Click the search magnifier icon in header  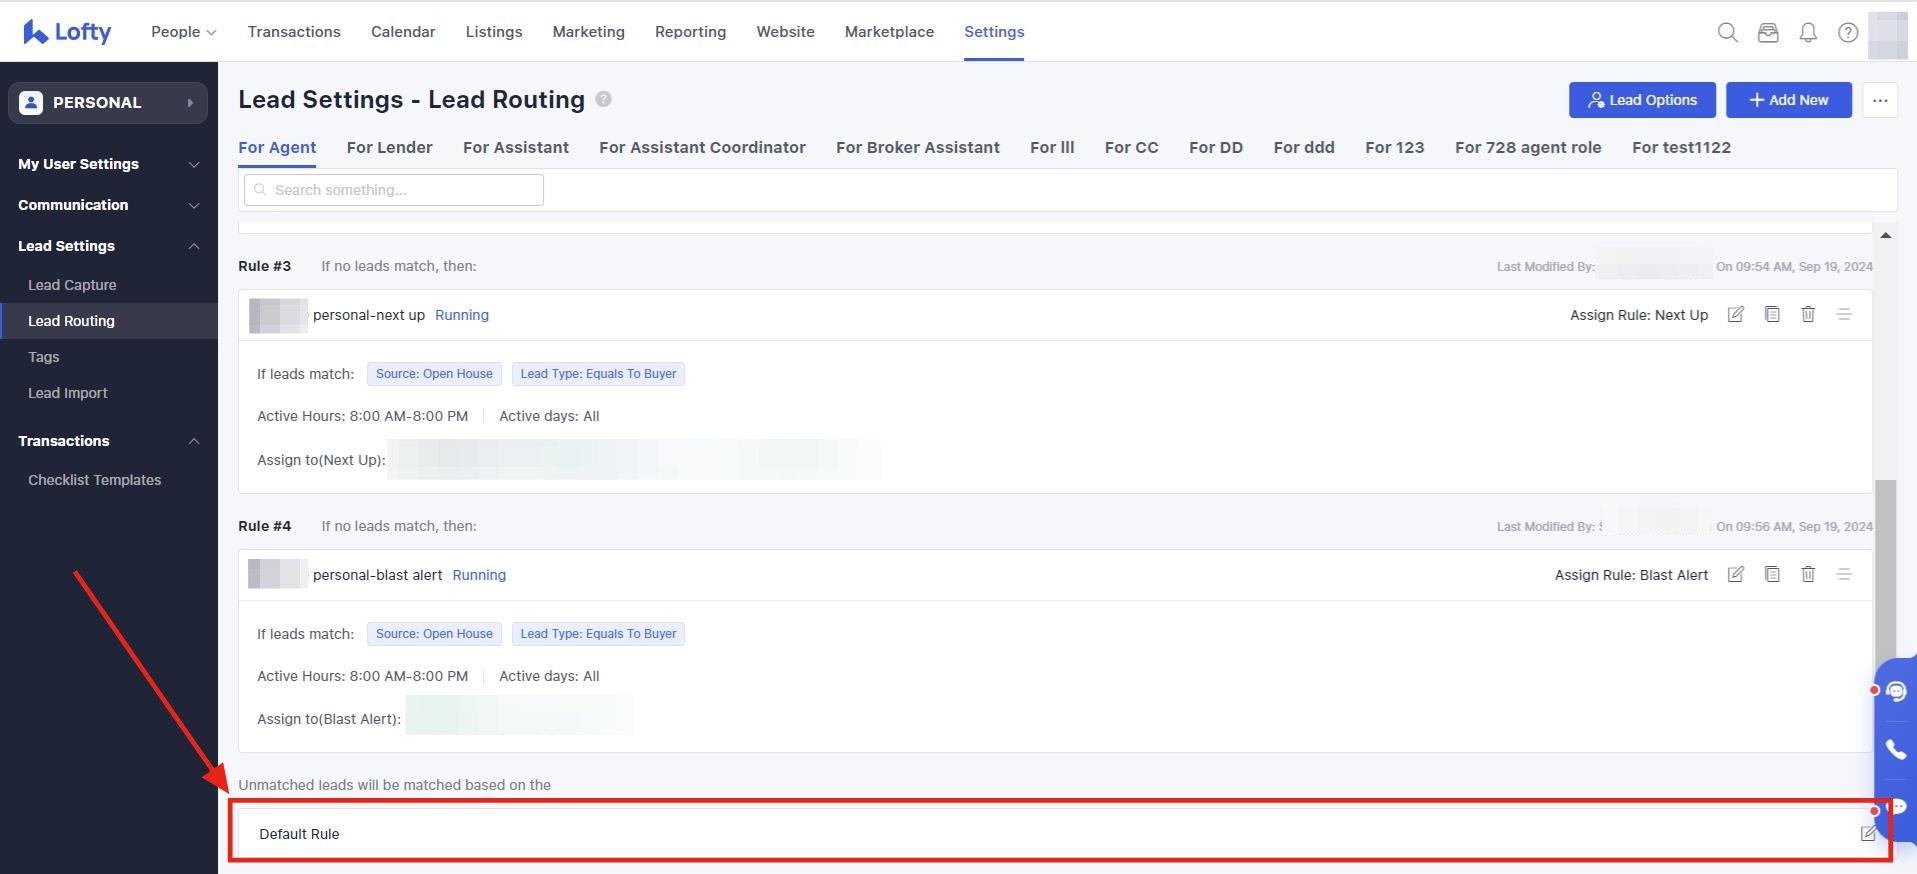click(x=1727, y=32)
